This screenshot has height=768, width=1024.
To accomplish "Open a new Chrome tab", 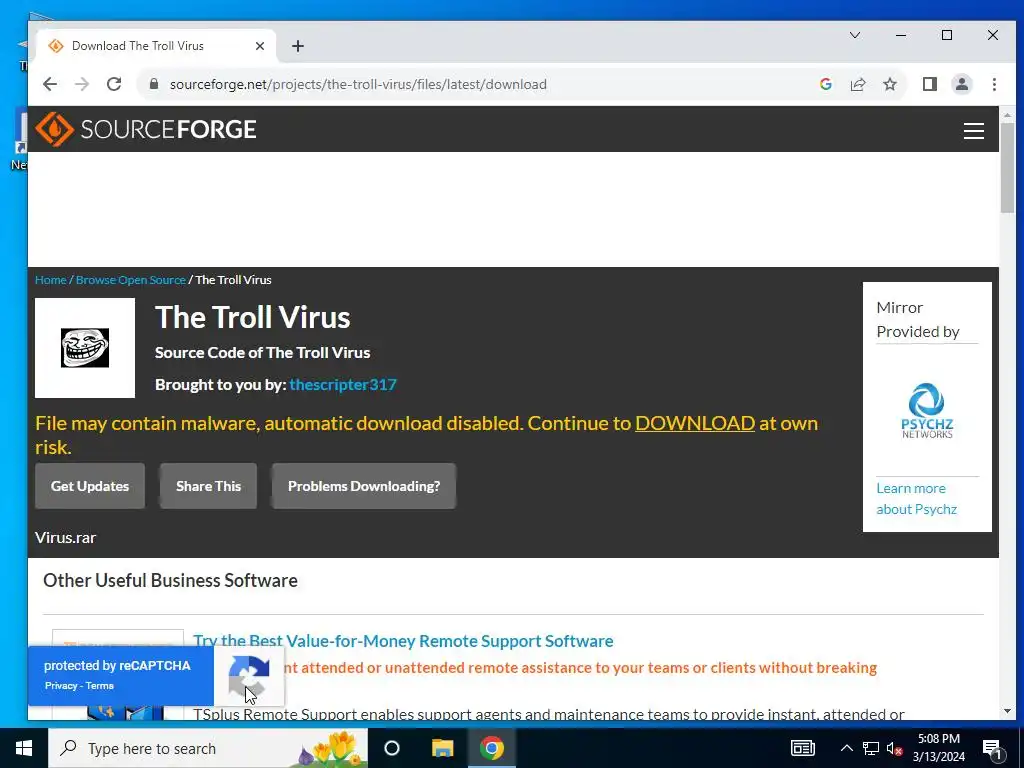I will (298, 46).
